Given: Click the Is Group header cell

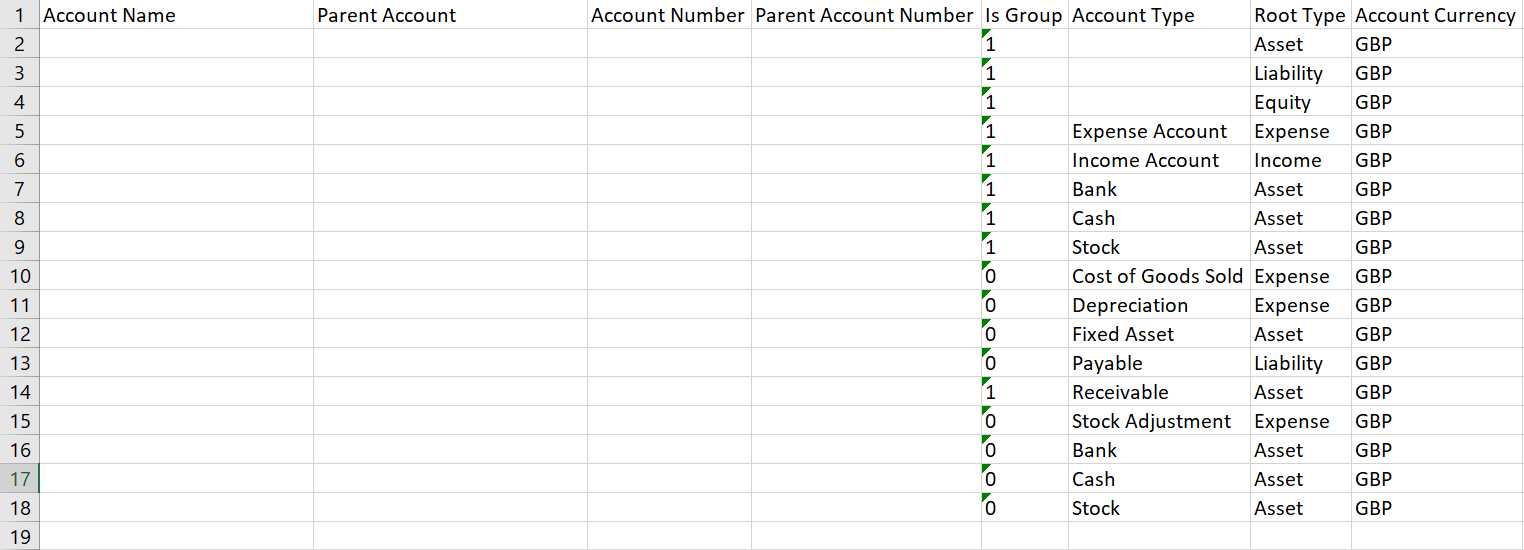Looking at the screenshot, I should (1023, 15).
